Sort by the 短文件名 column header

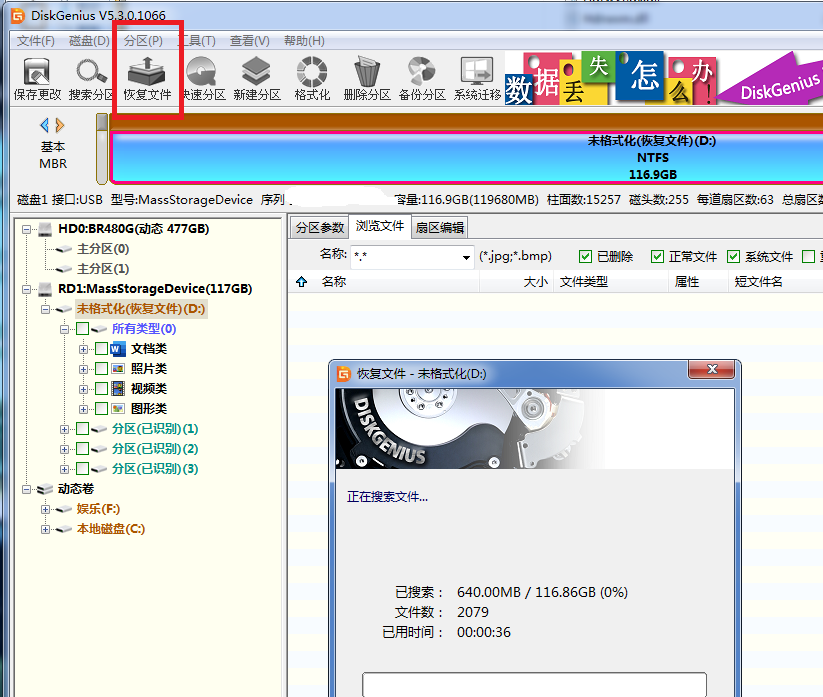pyautogui.click(x=776, y=282)
